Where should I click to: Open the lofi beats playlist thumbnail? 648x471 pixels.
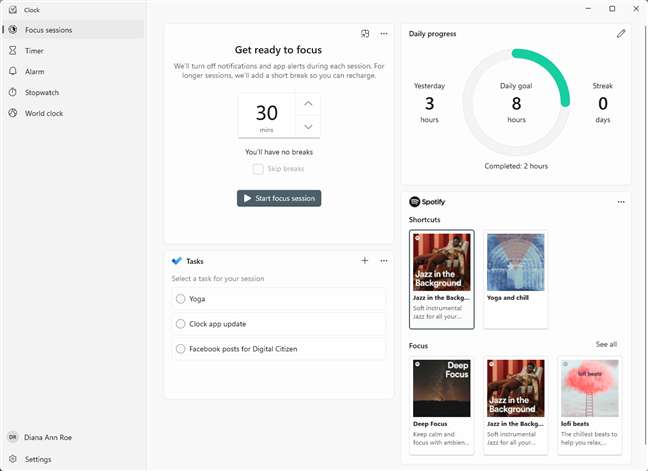point(590,388)
